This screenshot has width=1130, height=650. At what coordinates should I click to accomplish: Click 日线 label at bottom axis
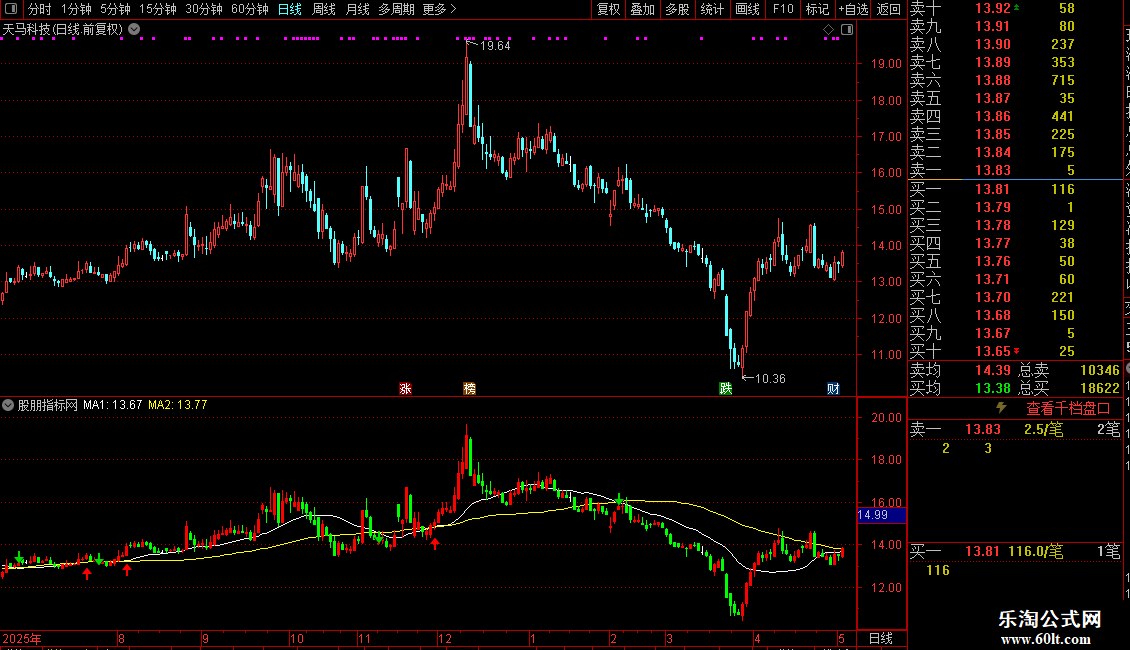(x=881, y=638)
